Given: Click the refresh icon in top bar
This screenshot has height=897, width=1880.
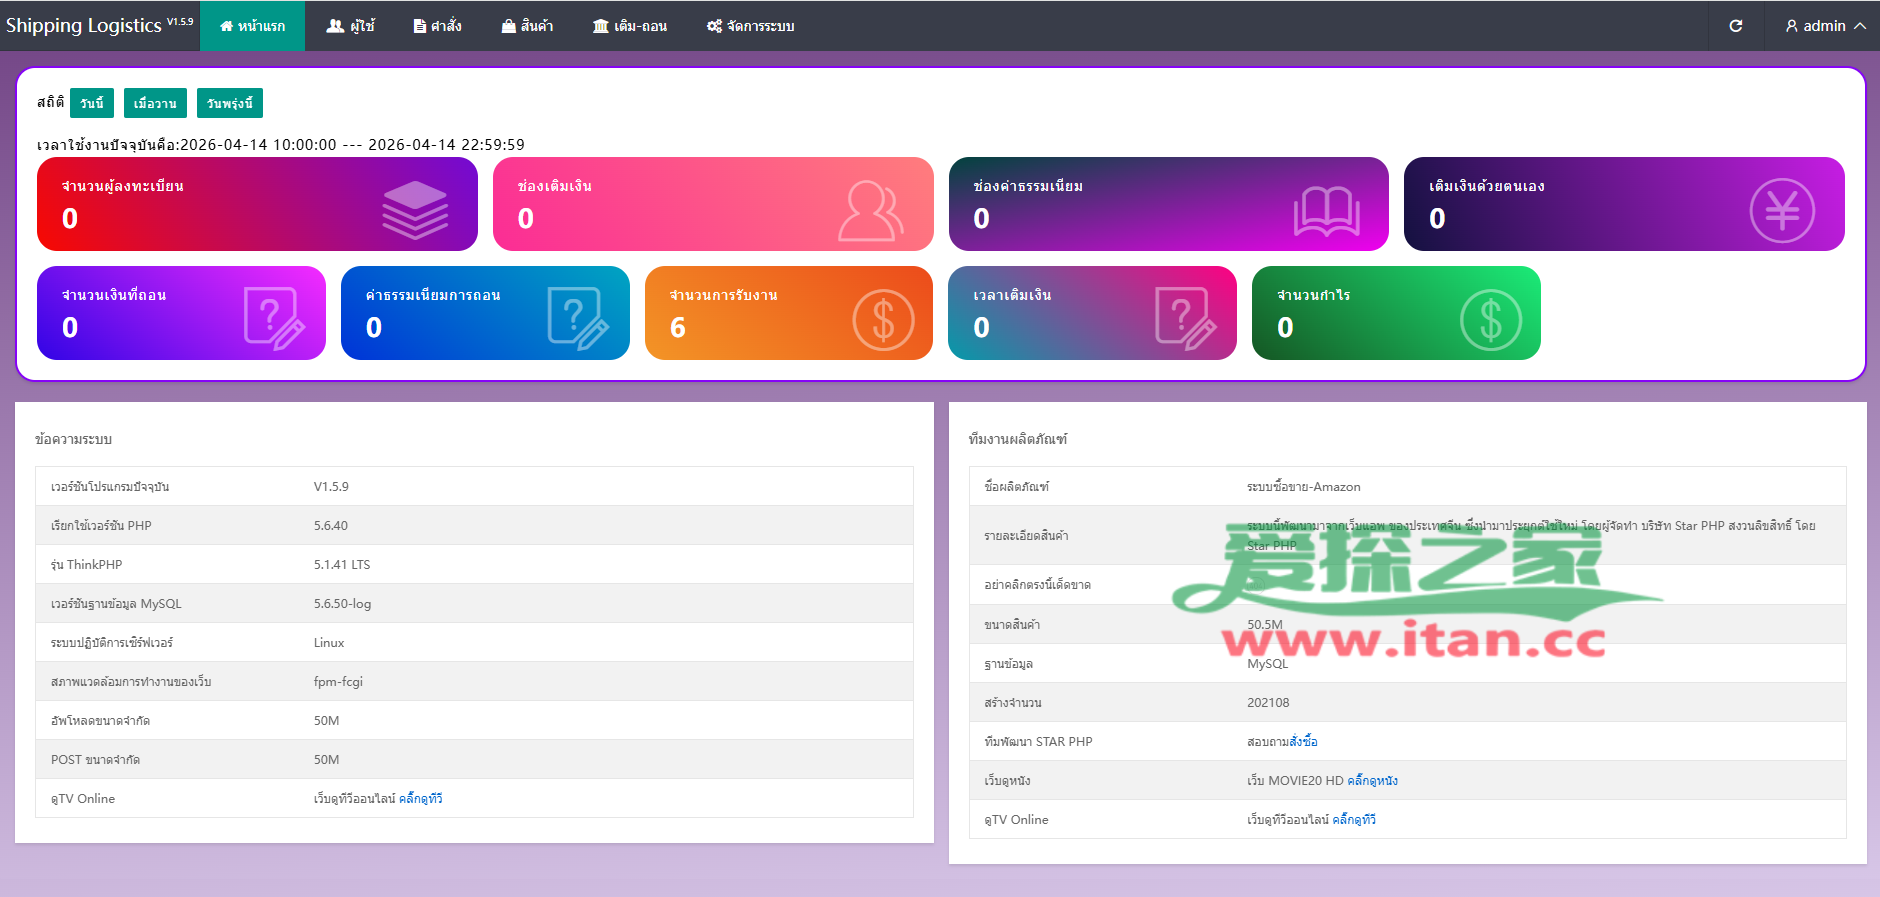Looking at the screenshot, I should click(x=1736, y=26).
